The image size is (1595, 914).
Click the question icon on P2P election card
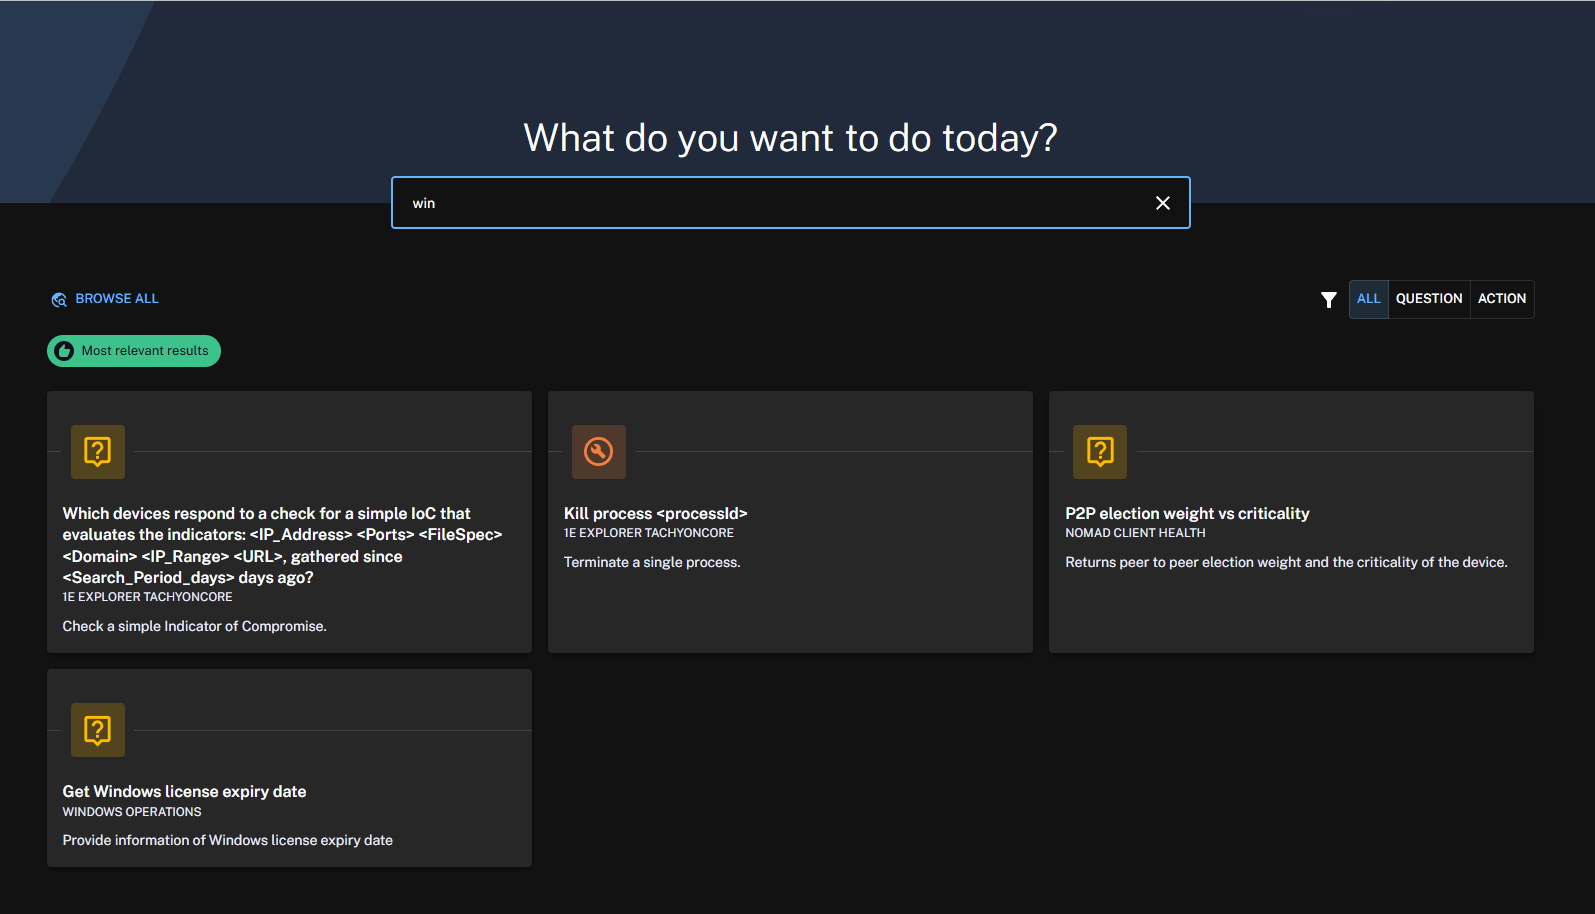coord(1099,452)
